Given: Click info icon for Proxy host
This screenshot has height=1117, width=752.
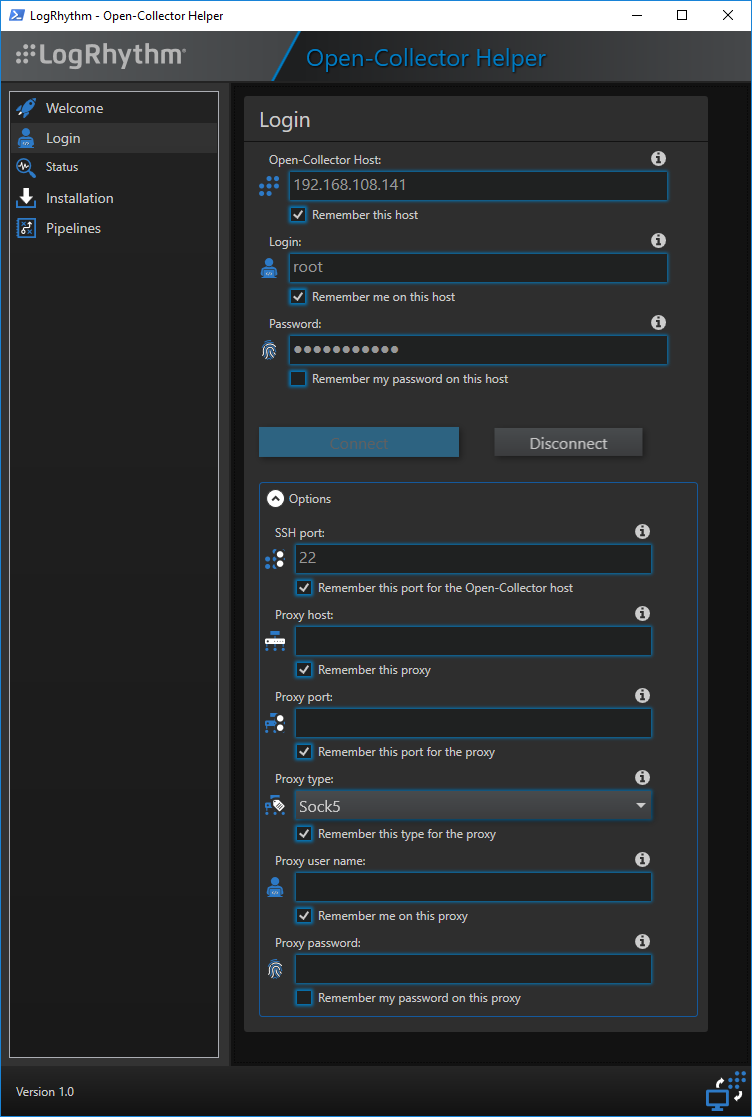Looking at the screenshot, I should 642,613.
